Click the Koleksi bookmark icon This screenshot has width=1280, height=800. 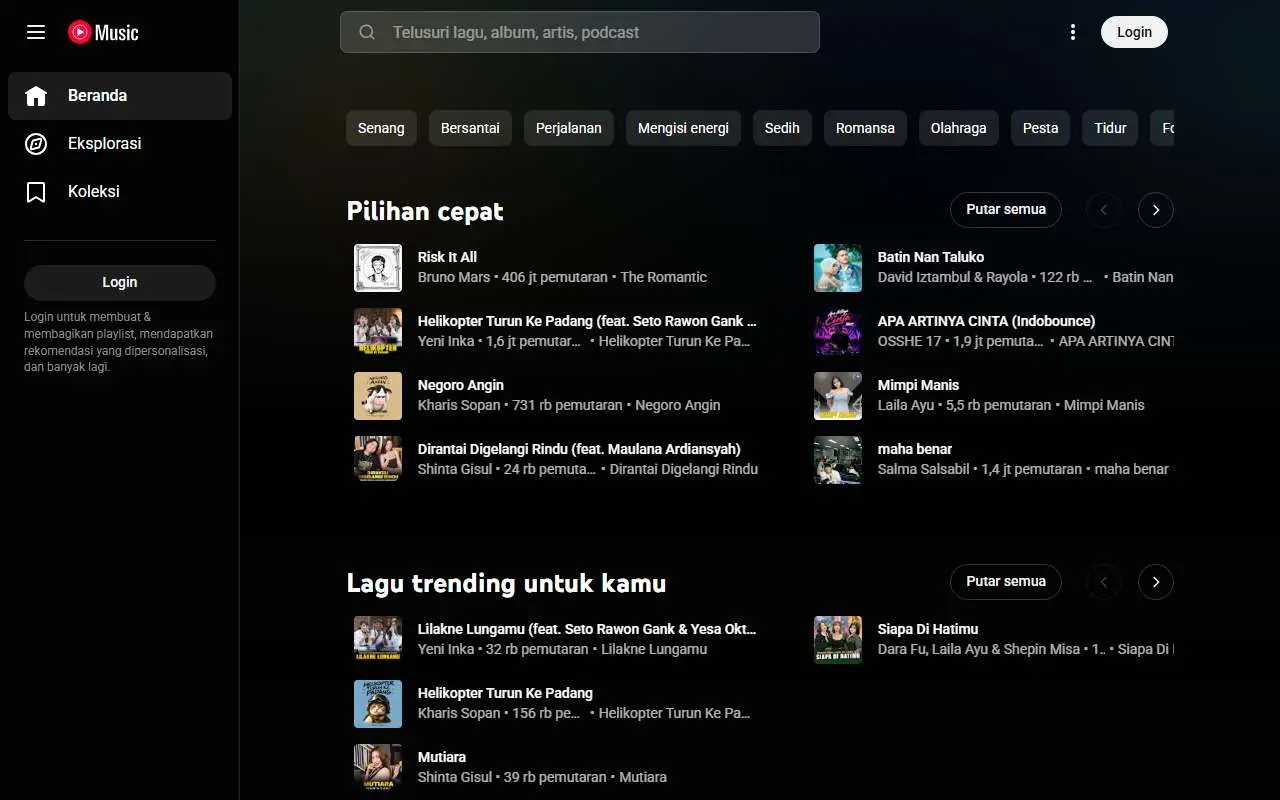tap(36, 192)
